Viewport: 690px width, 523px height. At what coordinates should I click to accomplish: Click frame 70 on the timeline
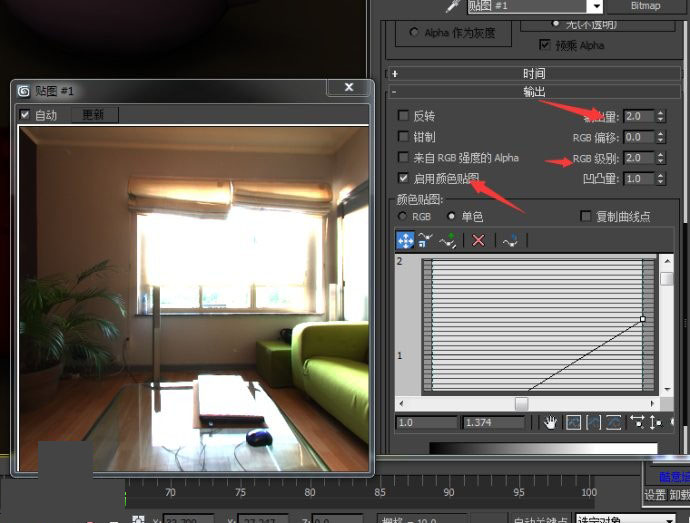(170, 492)
